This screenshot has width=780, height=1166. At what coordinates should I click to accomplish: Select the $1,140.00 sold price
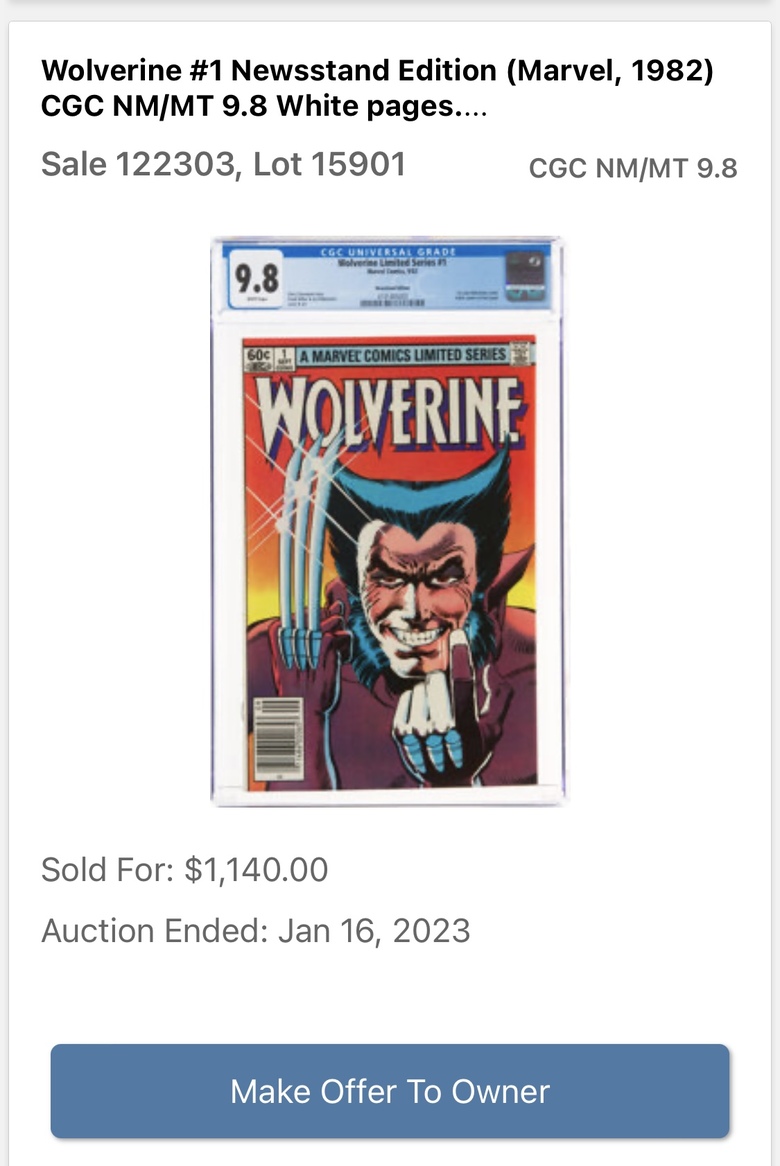point(257,869)
